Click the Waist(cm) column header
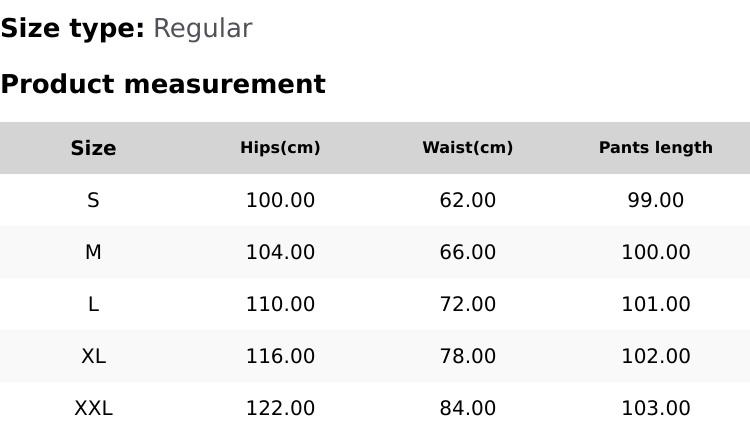Image resolution: width=750 pixels, height=434 pixels. pyautogui.click(x=467, y=148)
